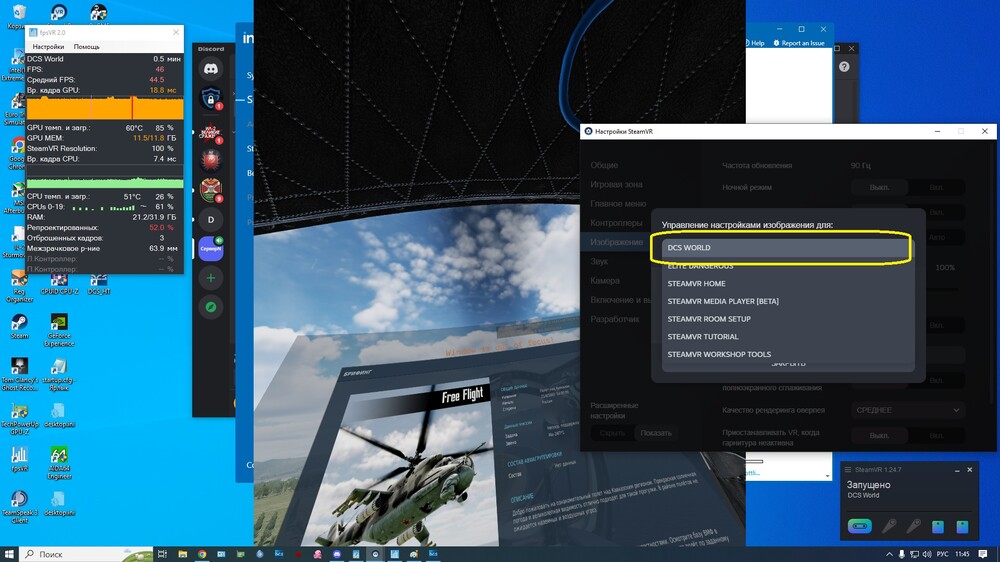
Task: Open TechPowerUp GPU-Z desktop shortcut
Action: click(x=20, y=418)
